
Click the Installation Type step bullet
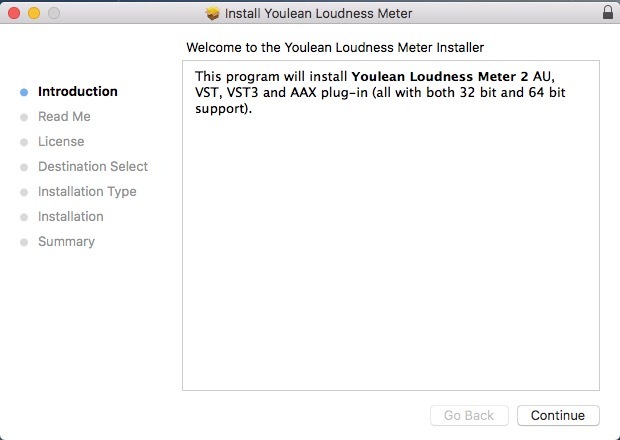point(24,192)
